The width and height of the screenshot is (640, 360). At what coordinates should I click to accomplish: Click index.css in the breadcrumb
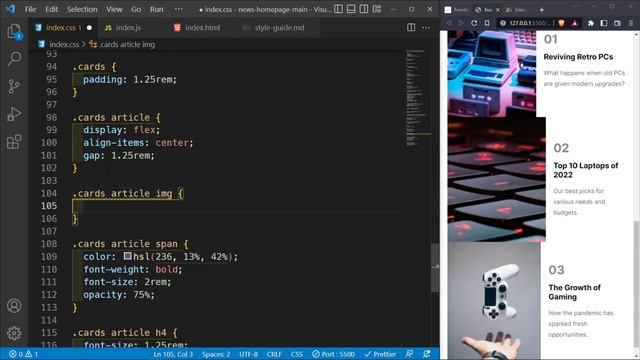(64, 44)
